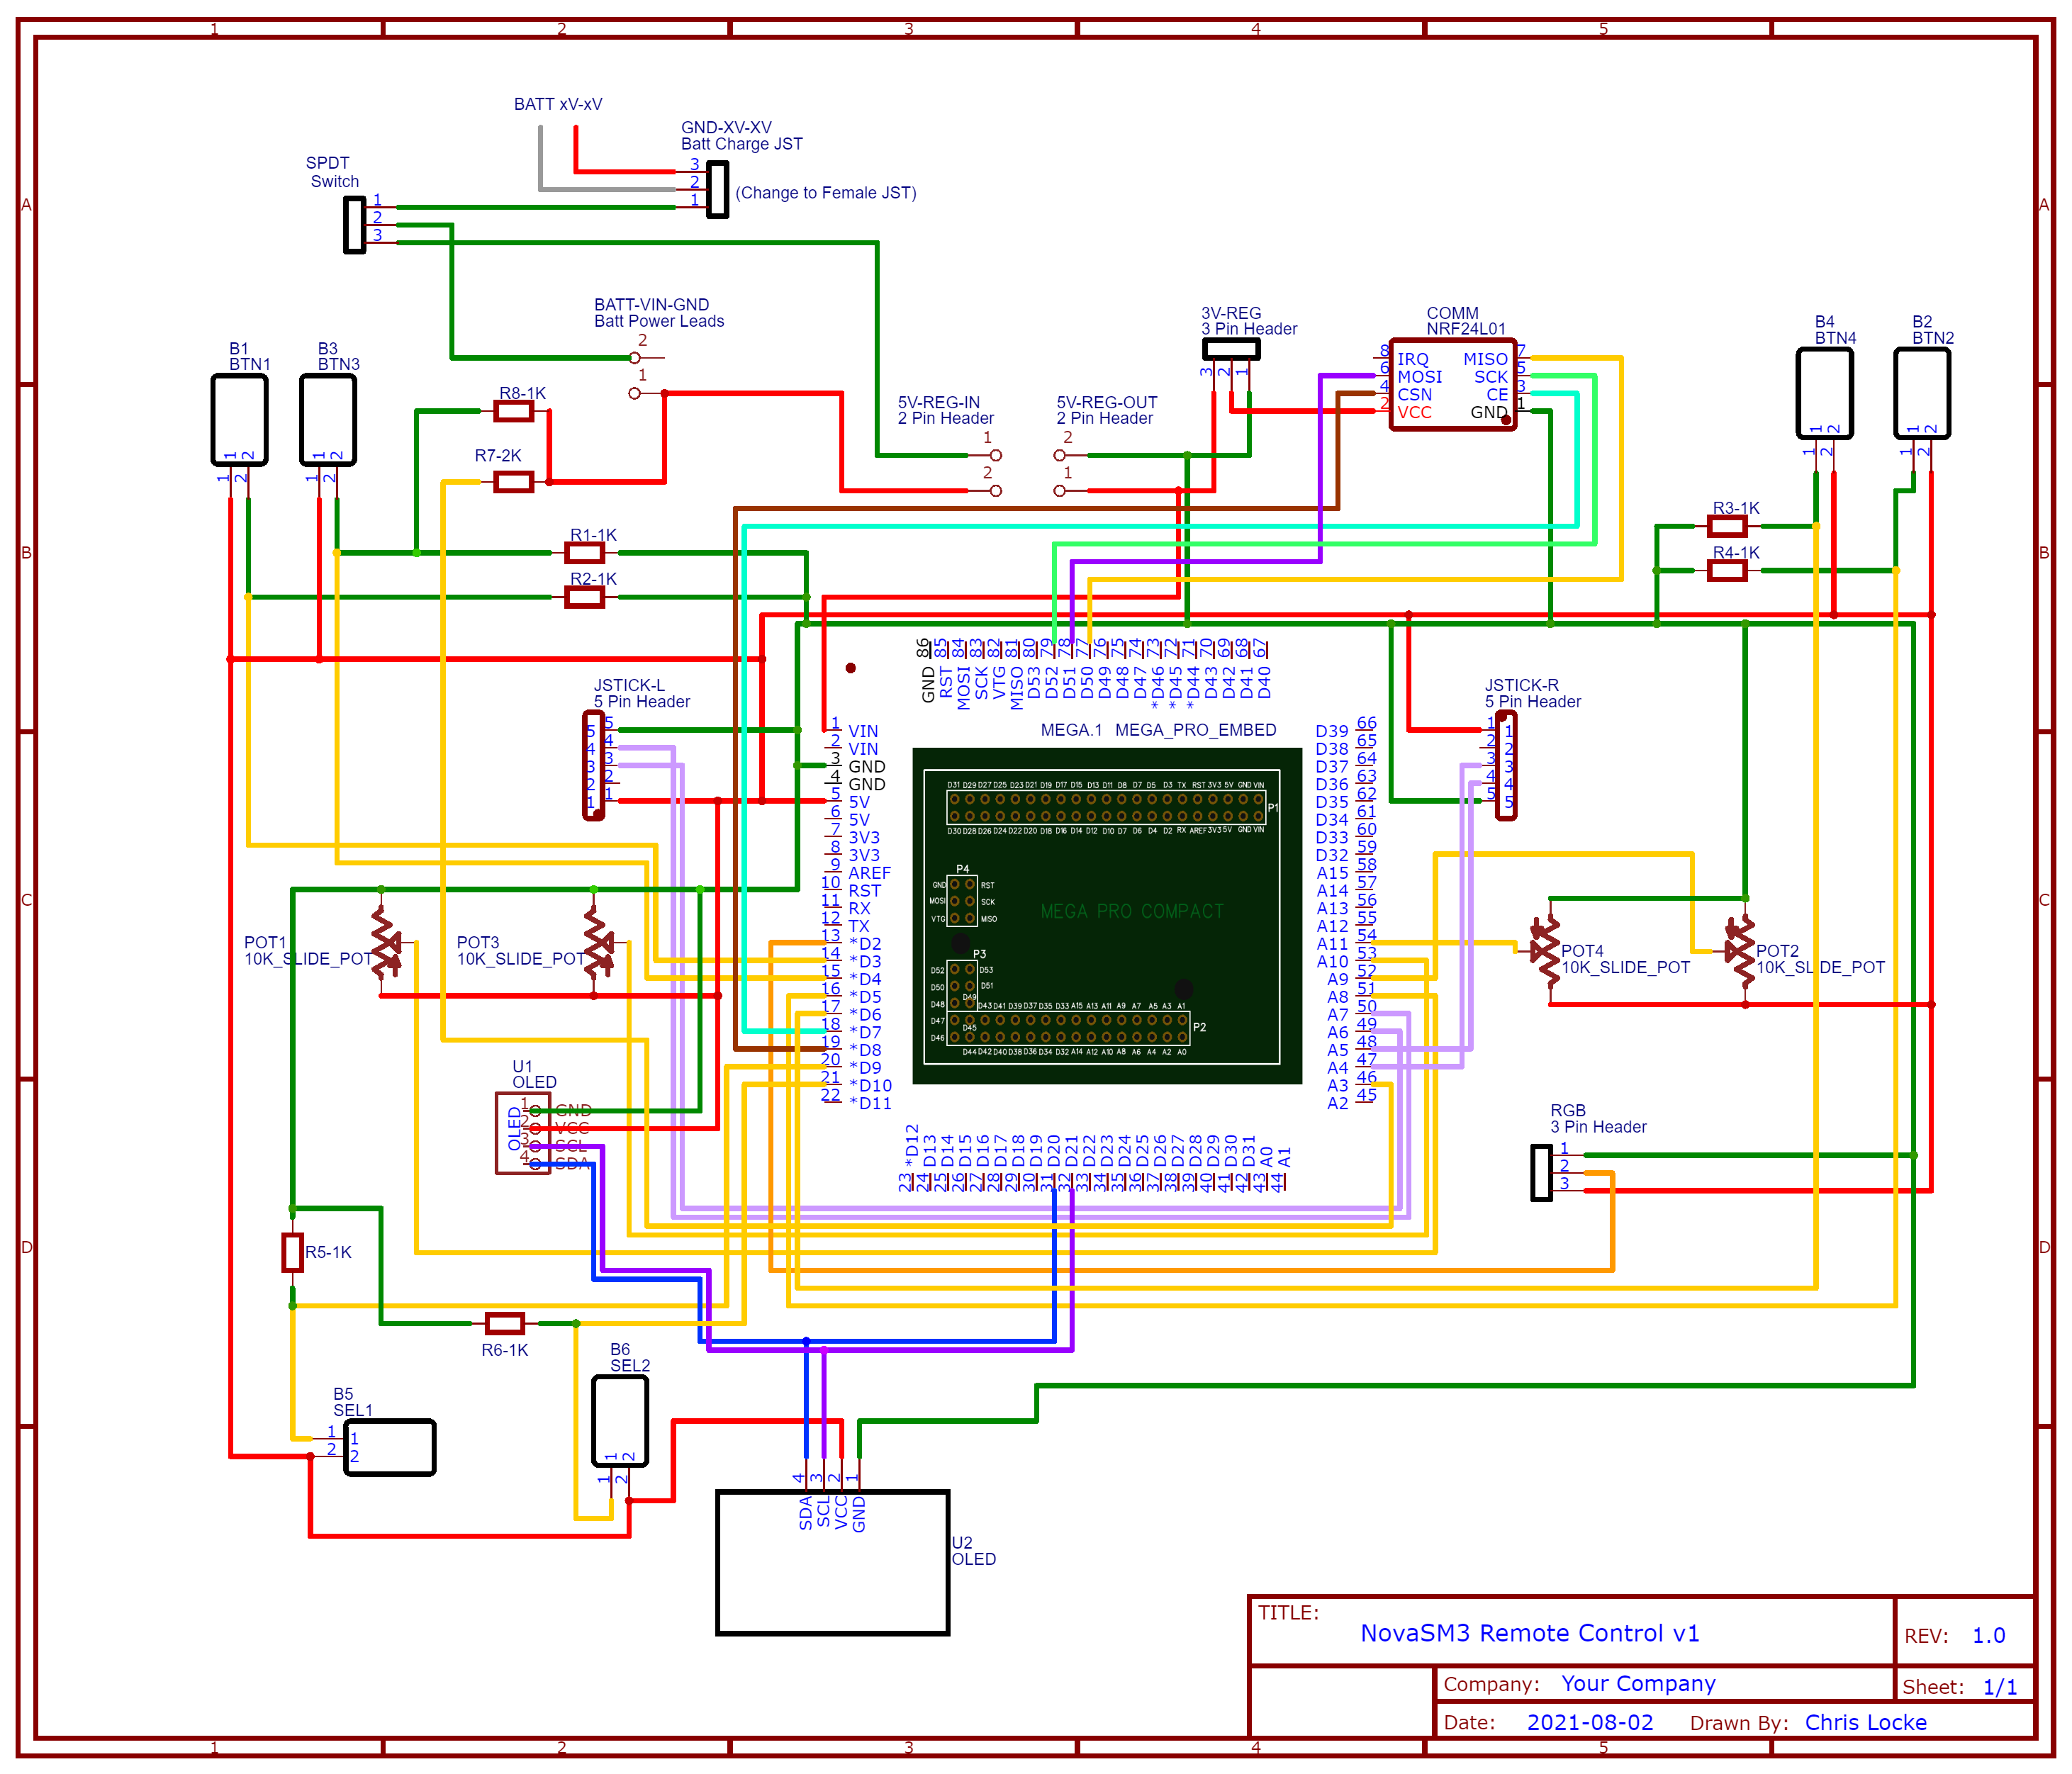
Task: Select the NRF24L01 COMM module box
Action: click(x=1453, y=385)
